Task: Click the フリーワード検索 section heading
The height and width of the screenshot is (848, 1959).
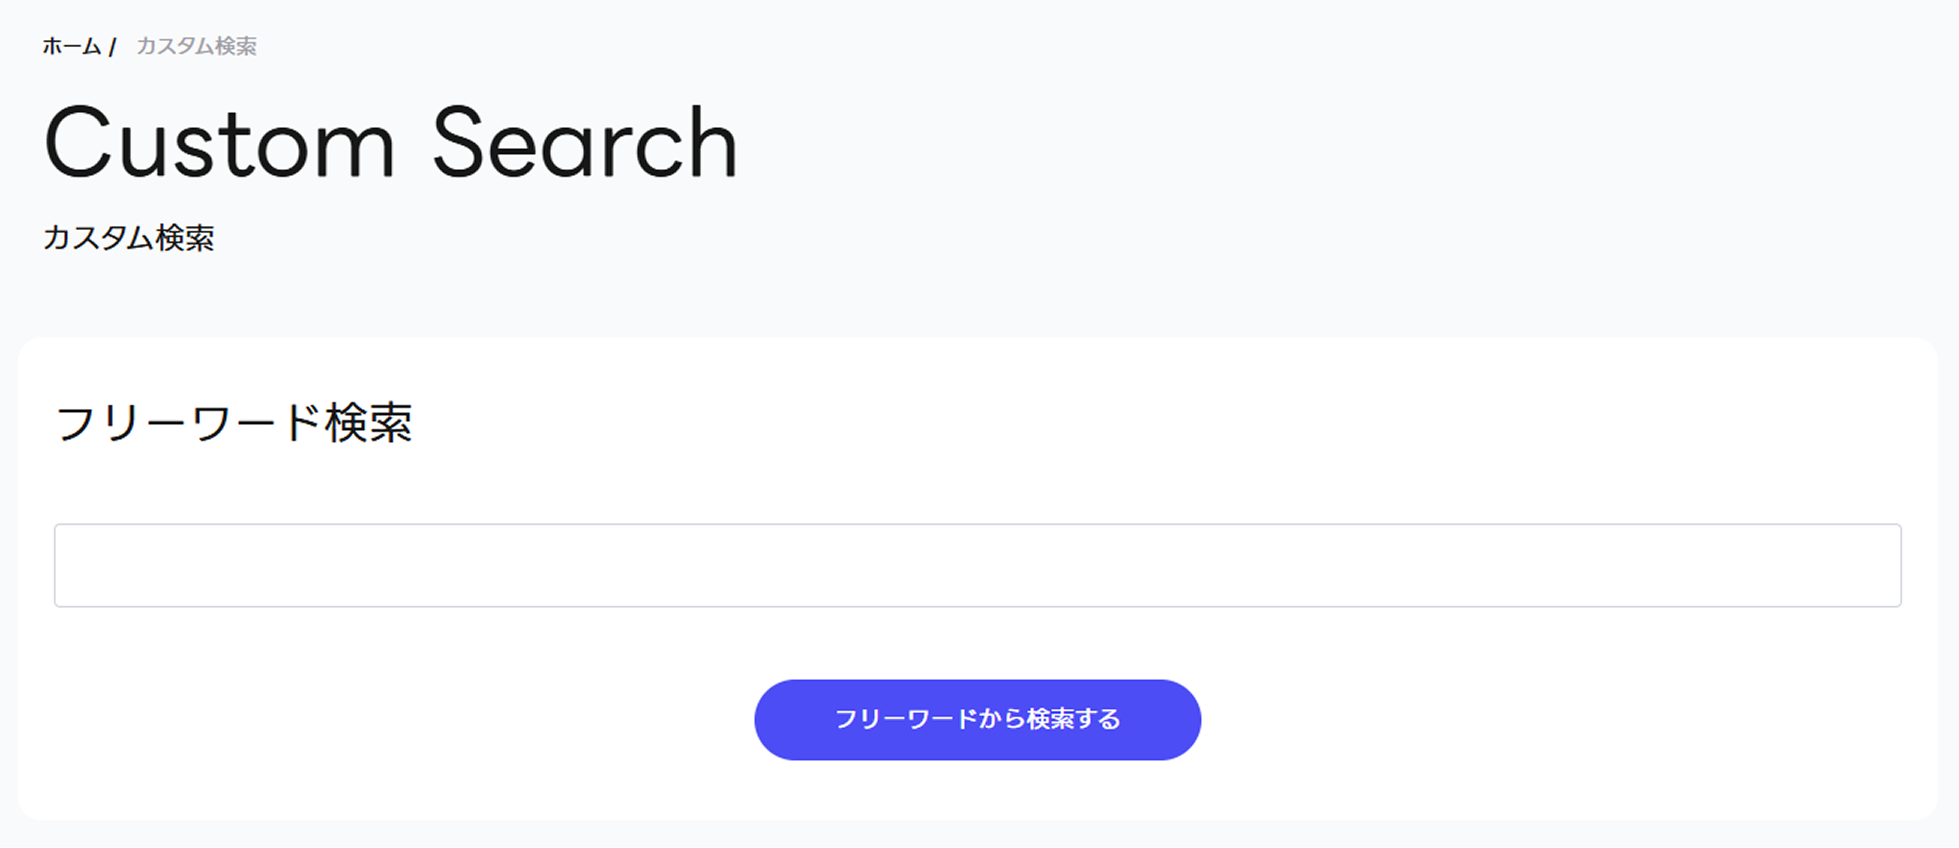Action: (233, 422)
